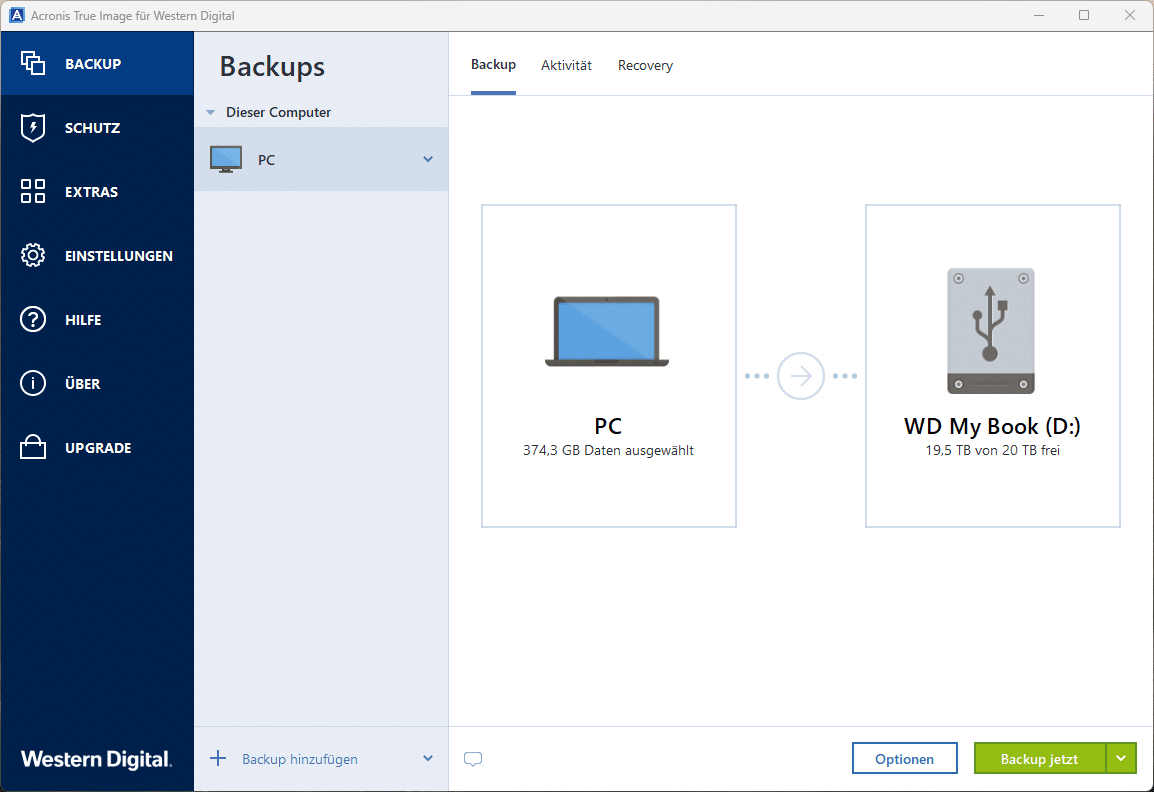Viewport: 1154px width, 792px height.
Task: Expand the PC backup chevron menu
Action: (428, 159)
